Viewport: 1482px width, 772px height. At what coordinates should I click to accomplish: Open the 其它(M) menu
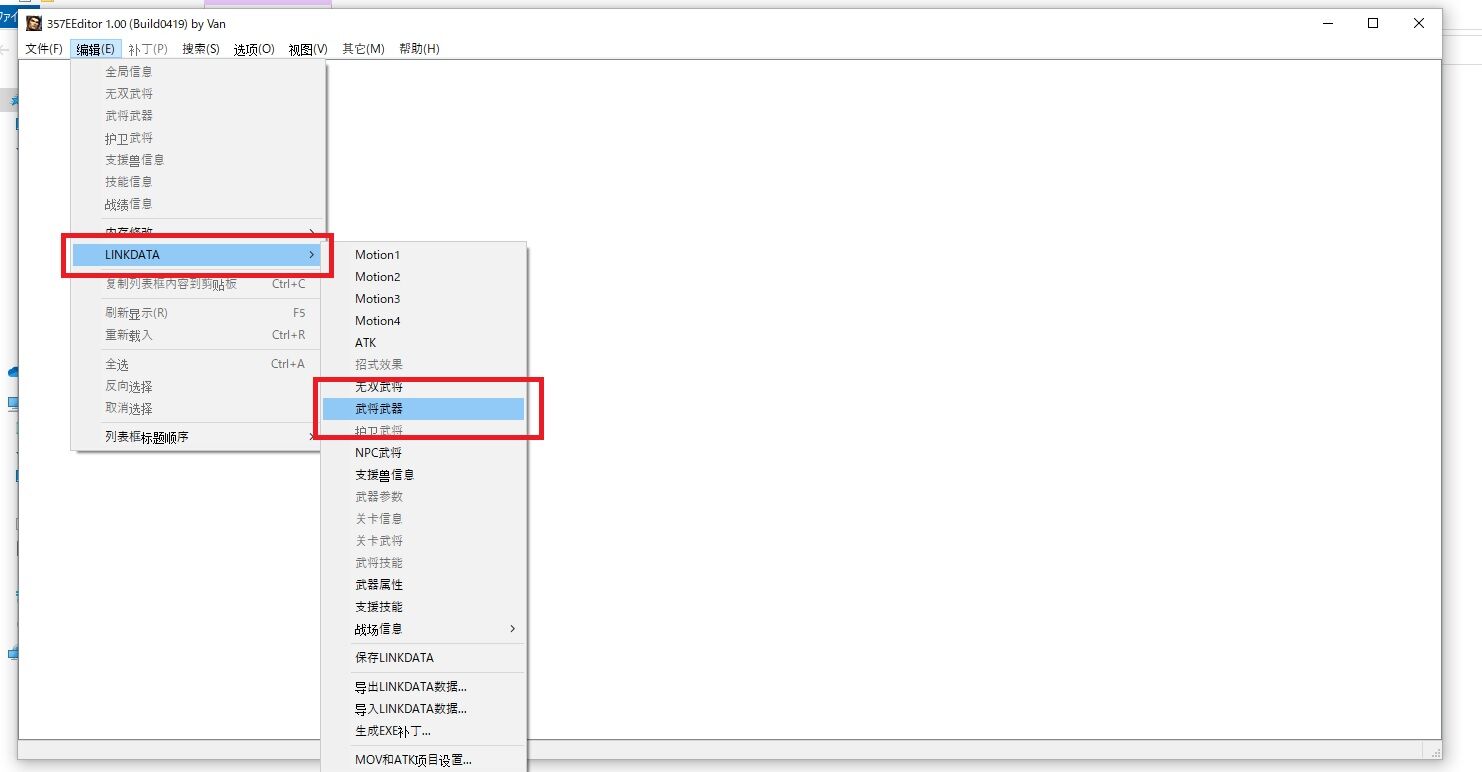click(363, 49)
